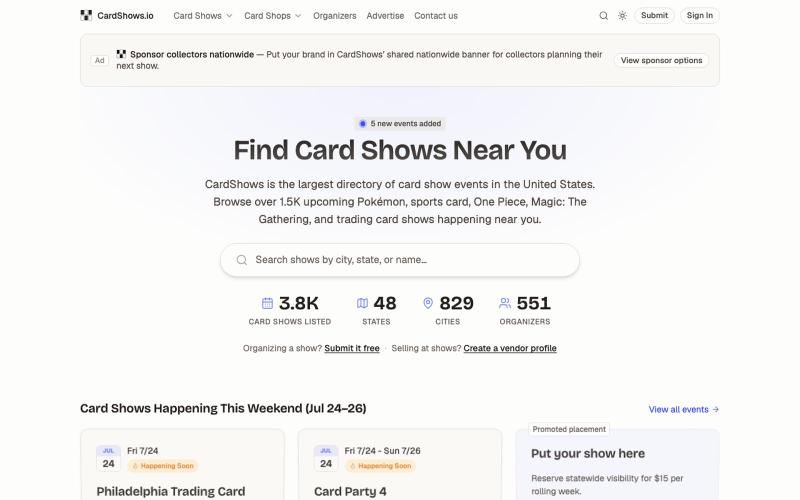
Task: Click the map icon beside 48 states
Action: coord(362,303)
